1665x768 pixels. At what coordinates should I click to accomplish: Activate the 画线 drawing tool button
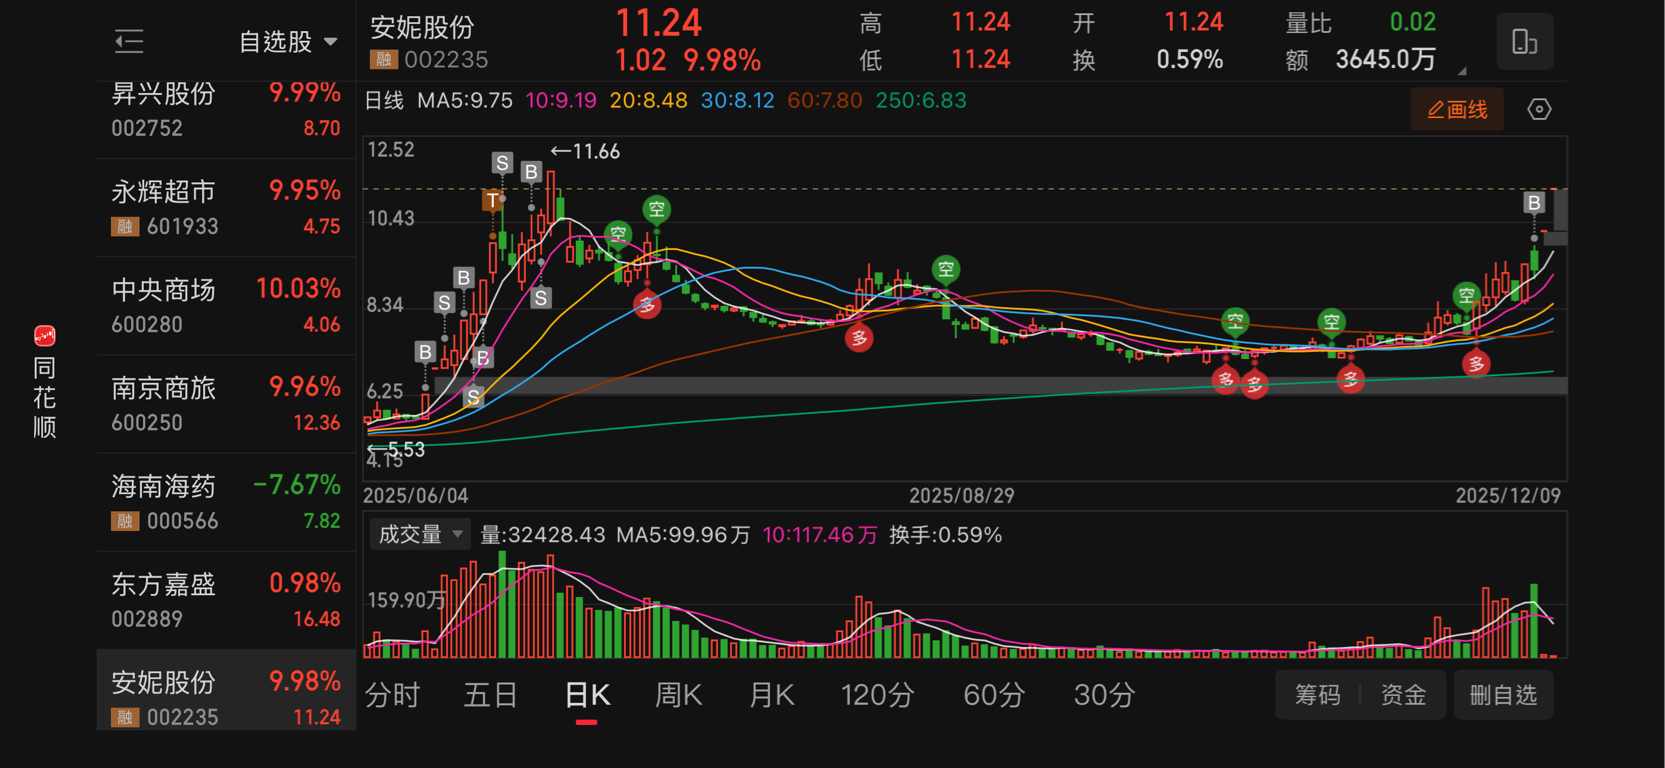[1457, 109]
